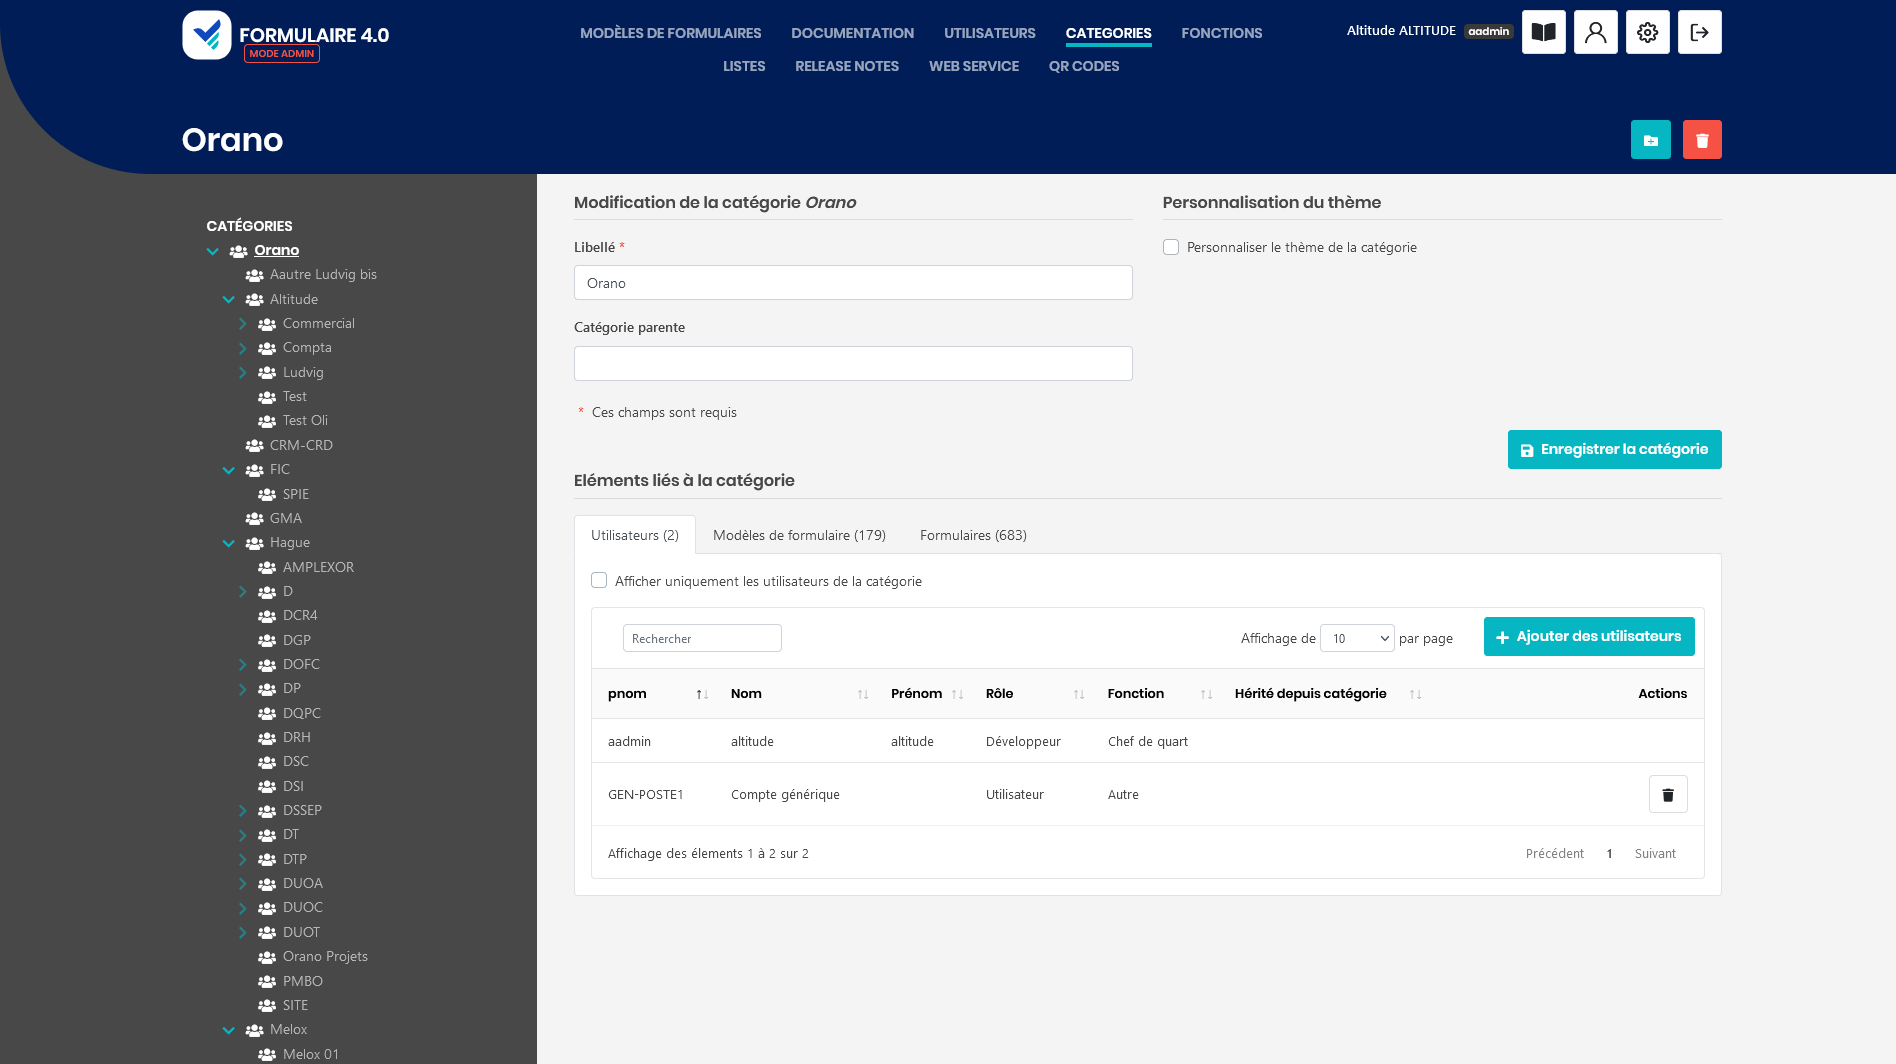Click the Rechercher search field
Viewport: 1896px width, 1064px height.
pyautogui.click(x=702, y=638)
